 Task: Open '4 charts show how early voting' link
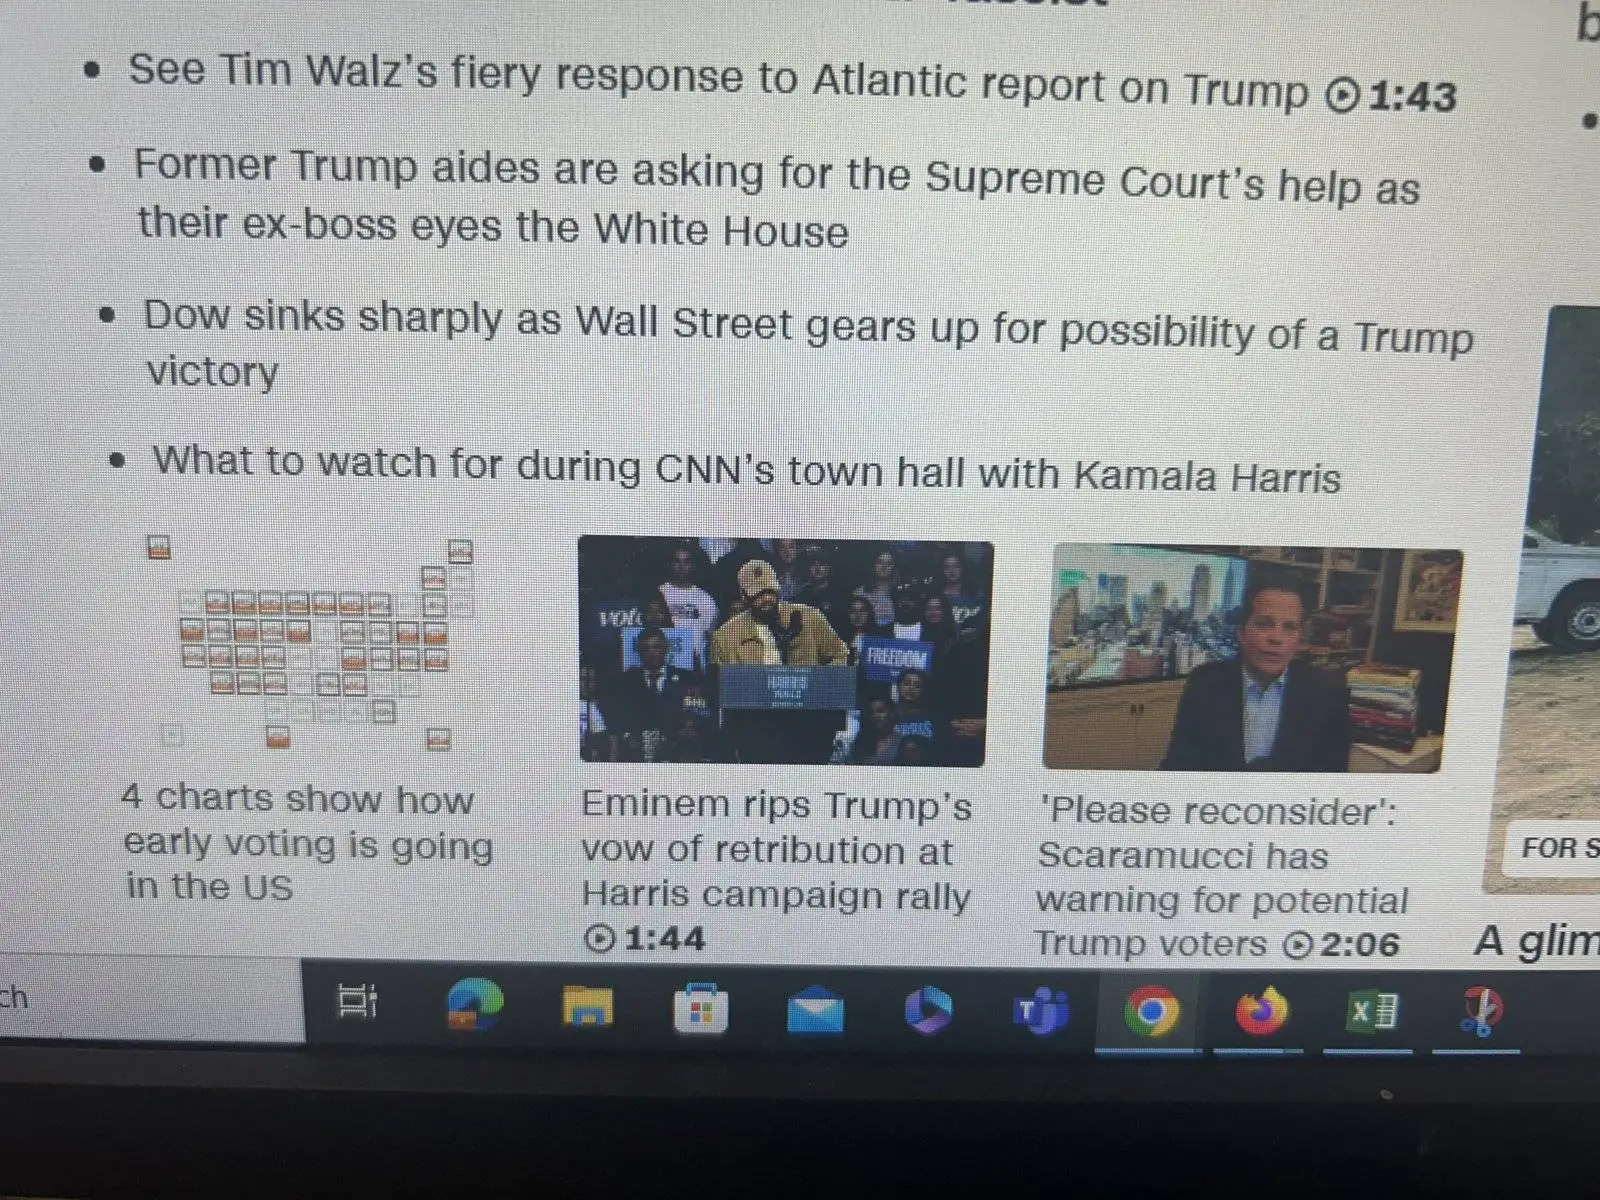(308, 843)
